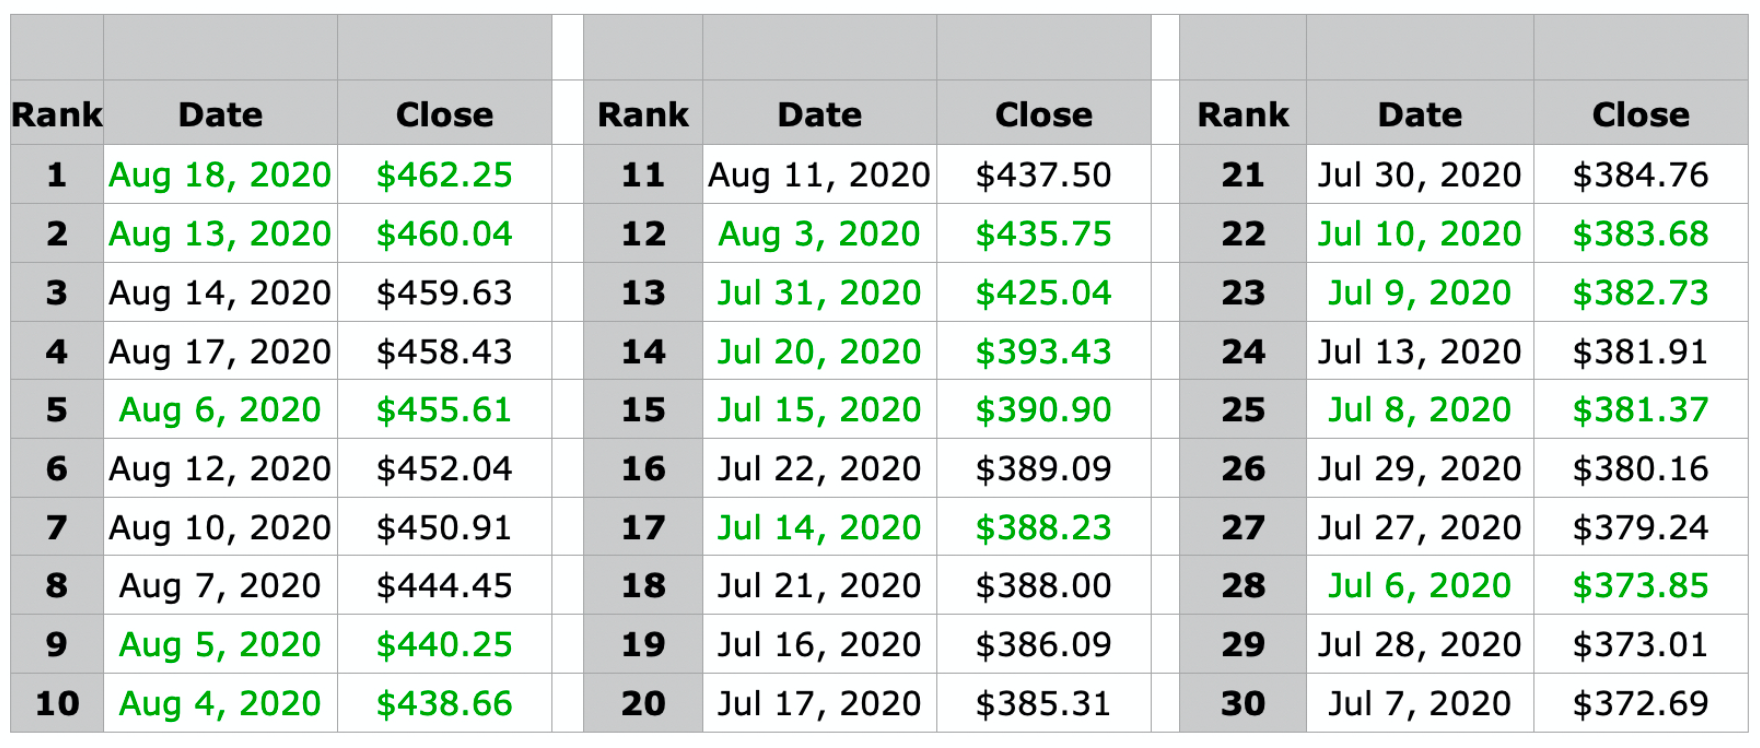Click the Jul 30, 2020 date cell
The image size is (1760, 748).
[1419, 175]
